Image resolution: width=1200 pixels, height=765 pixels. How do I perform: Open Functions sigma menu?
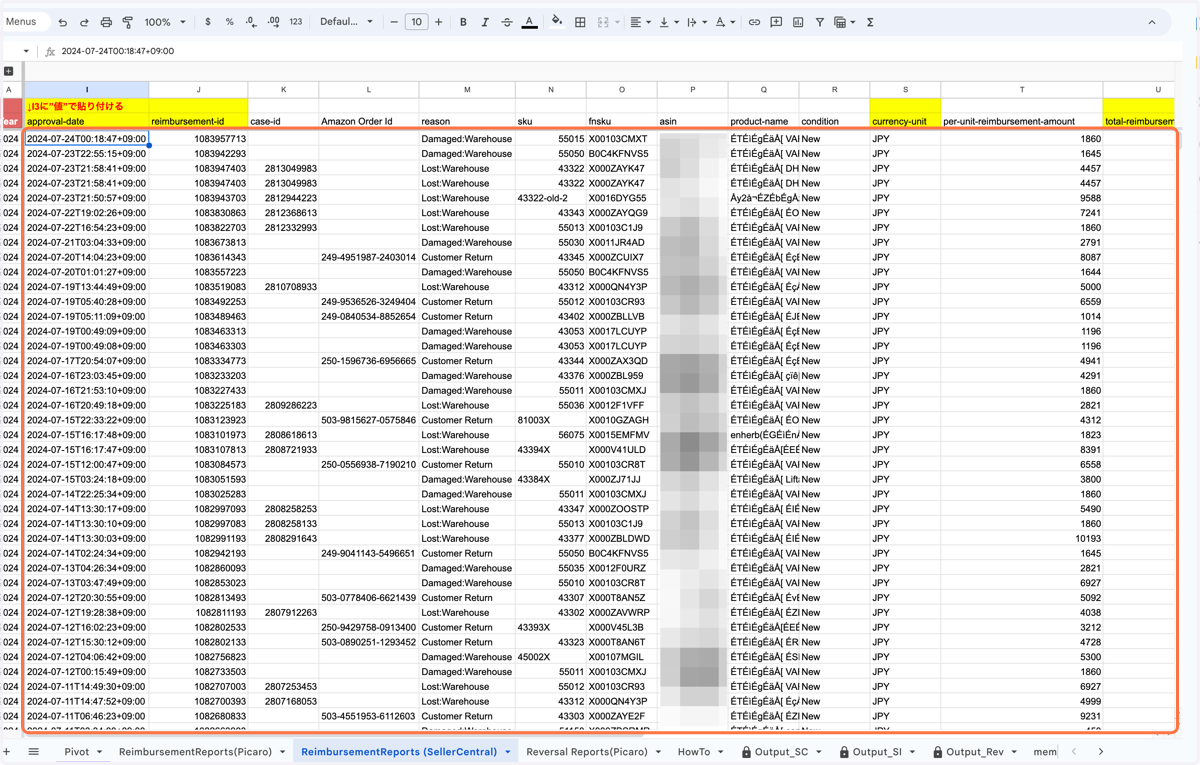coord(870,22)
